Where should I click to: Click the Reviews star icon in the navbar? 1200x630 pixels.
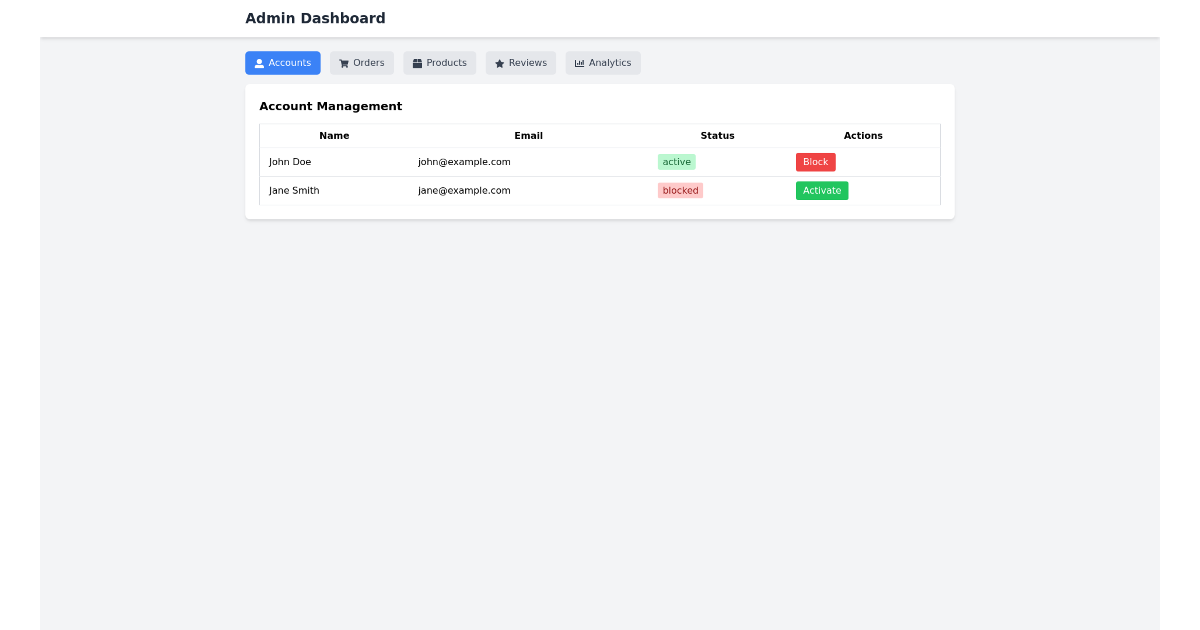click(x=499, y=62)
